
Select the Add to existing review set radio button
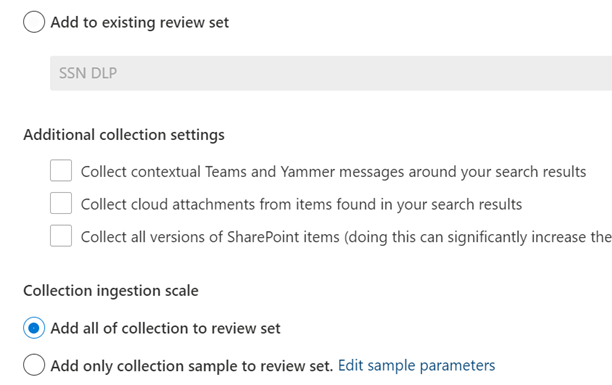point(34,22)
